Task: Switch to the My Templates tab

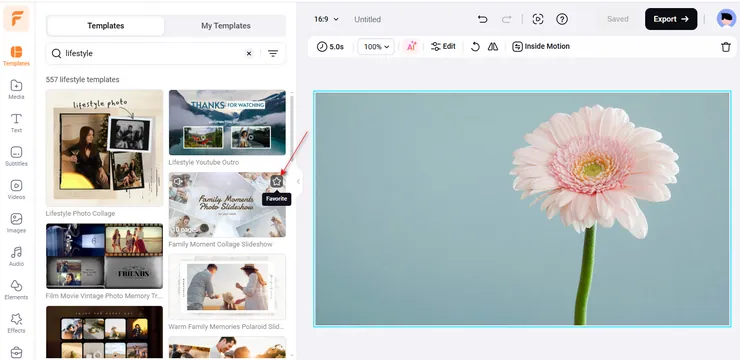Action: pos(226,26)
